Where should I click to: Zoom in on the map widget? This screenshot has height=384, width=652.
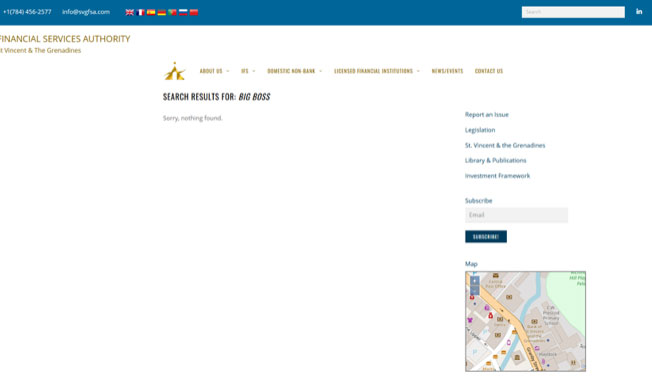474,281
